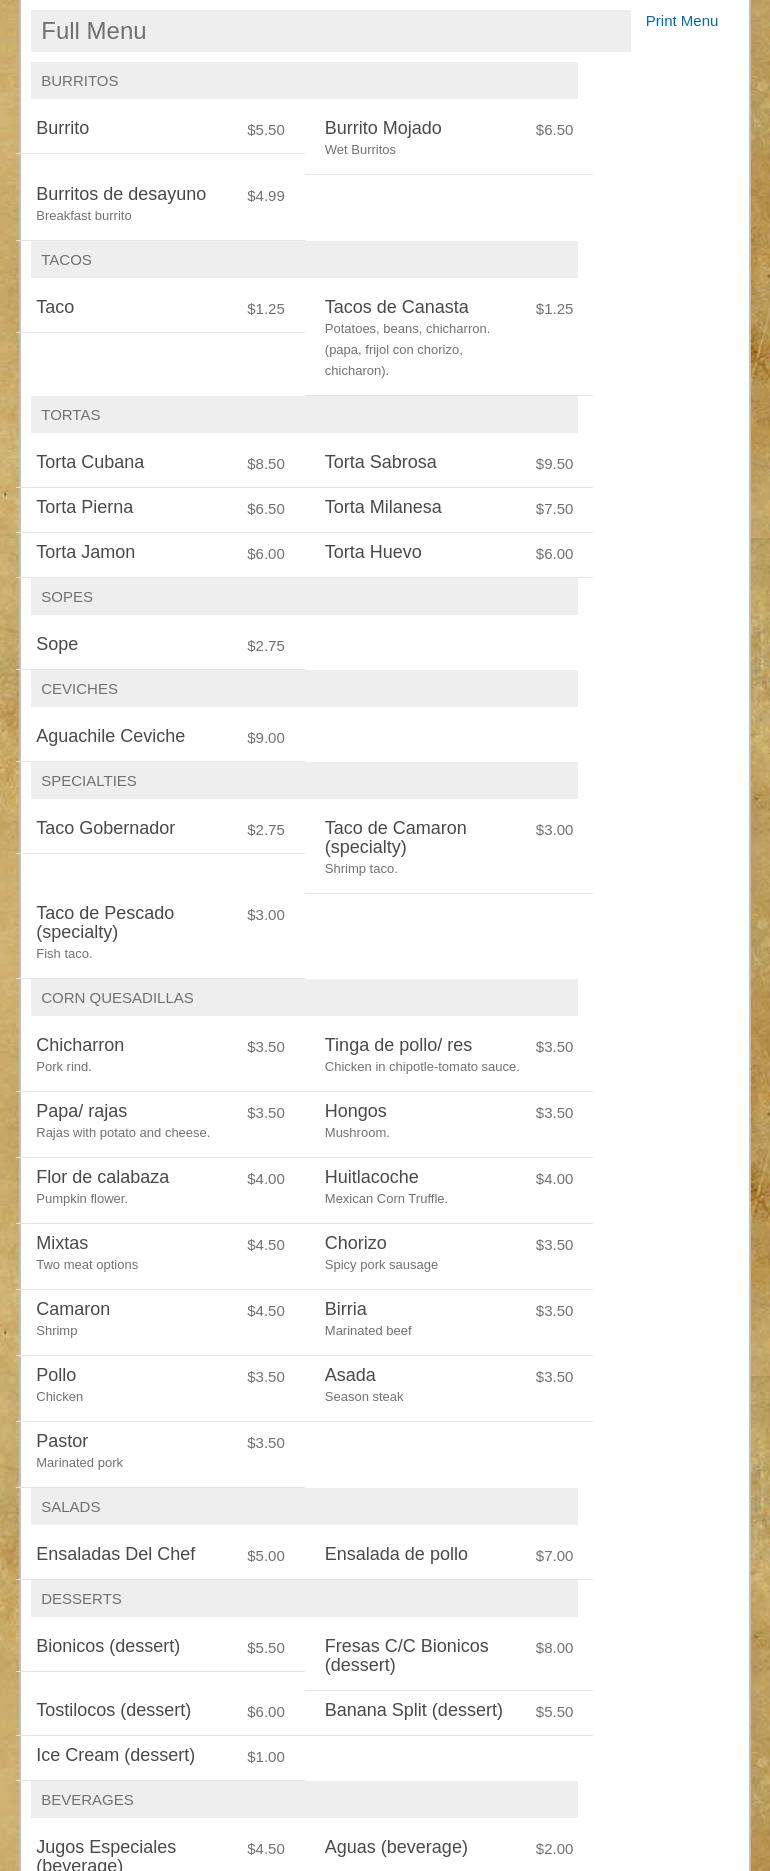This screenshot has height=1871, width=770.
Task: Select Ice Cream (dessert)
Action: 115,1756
